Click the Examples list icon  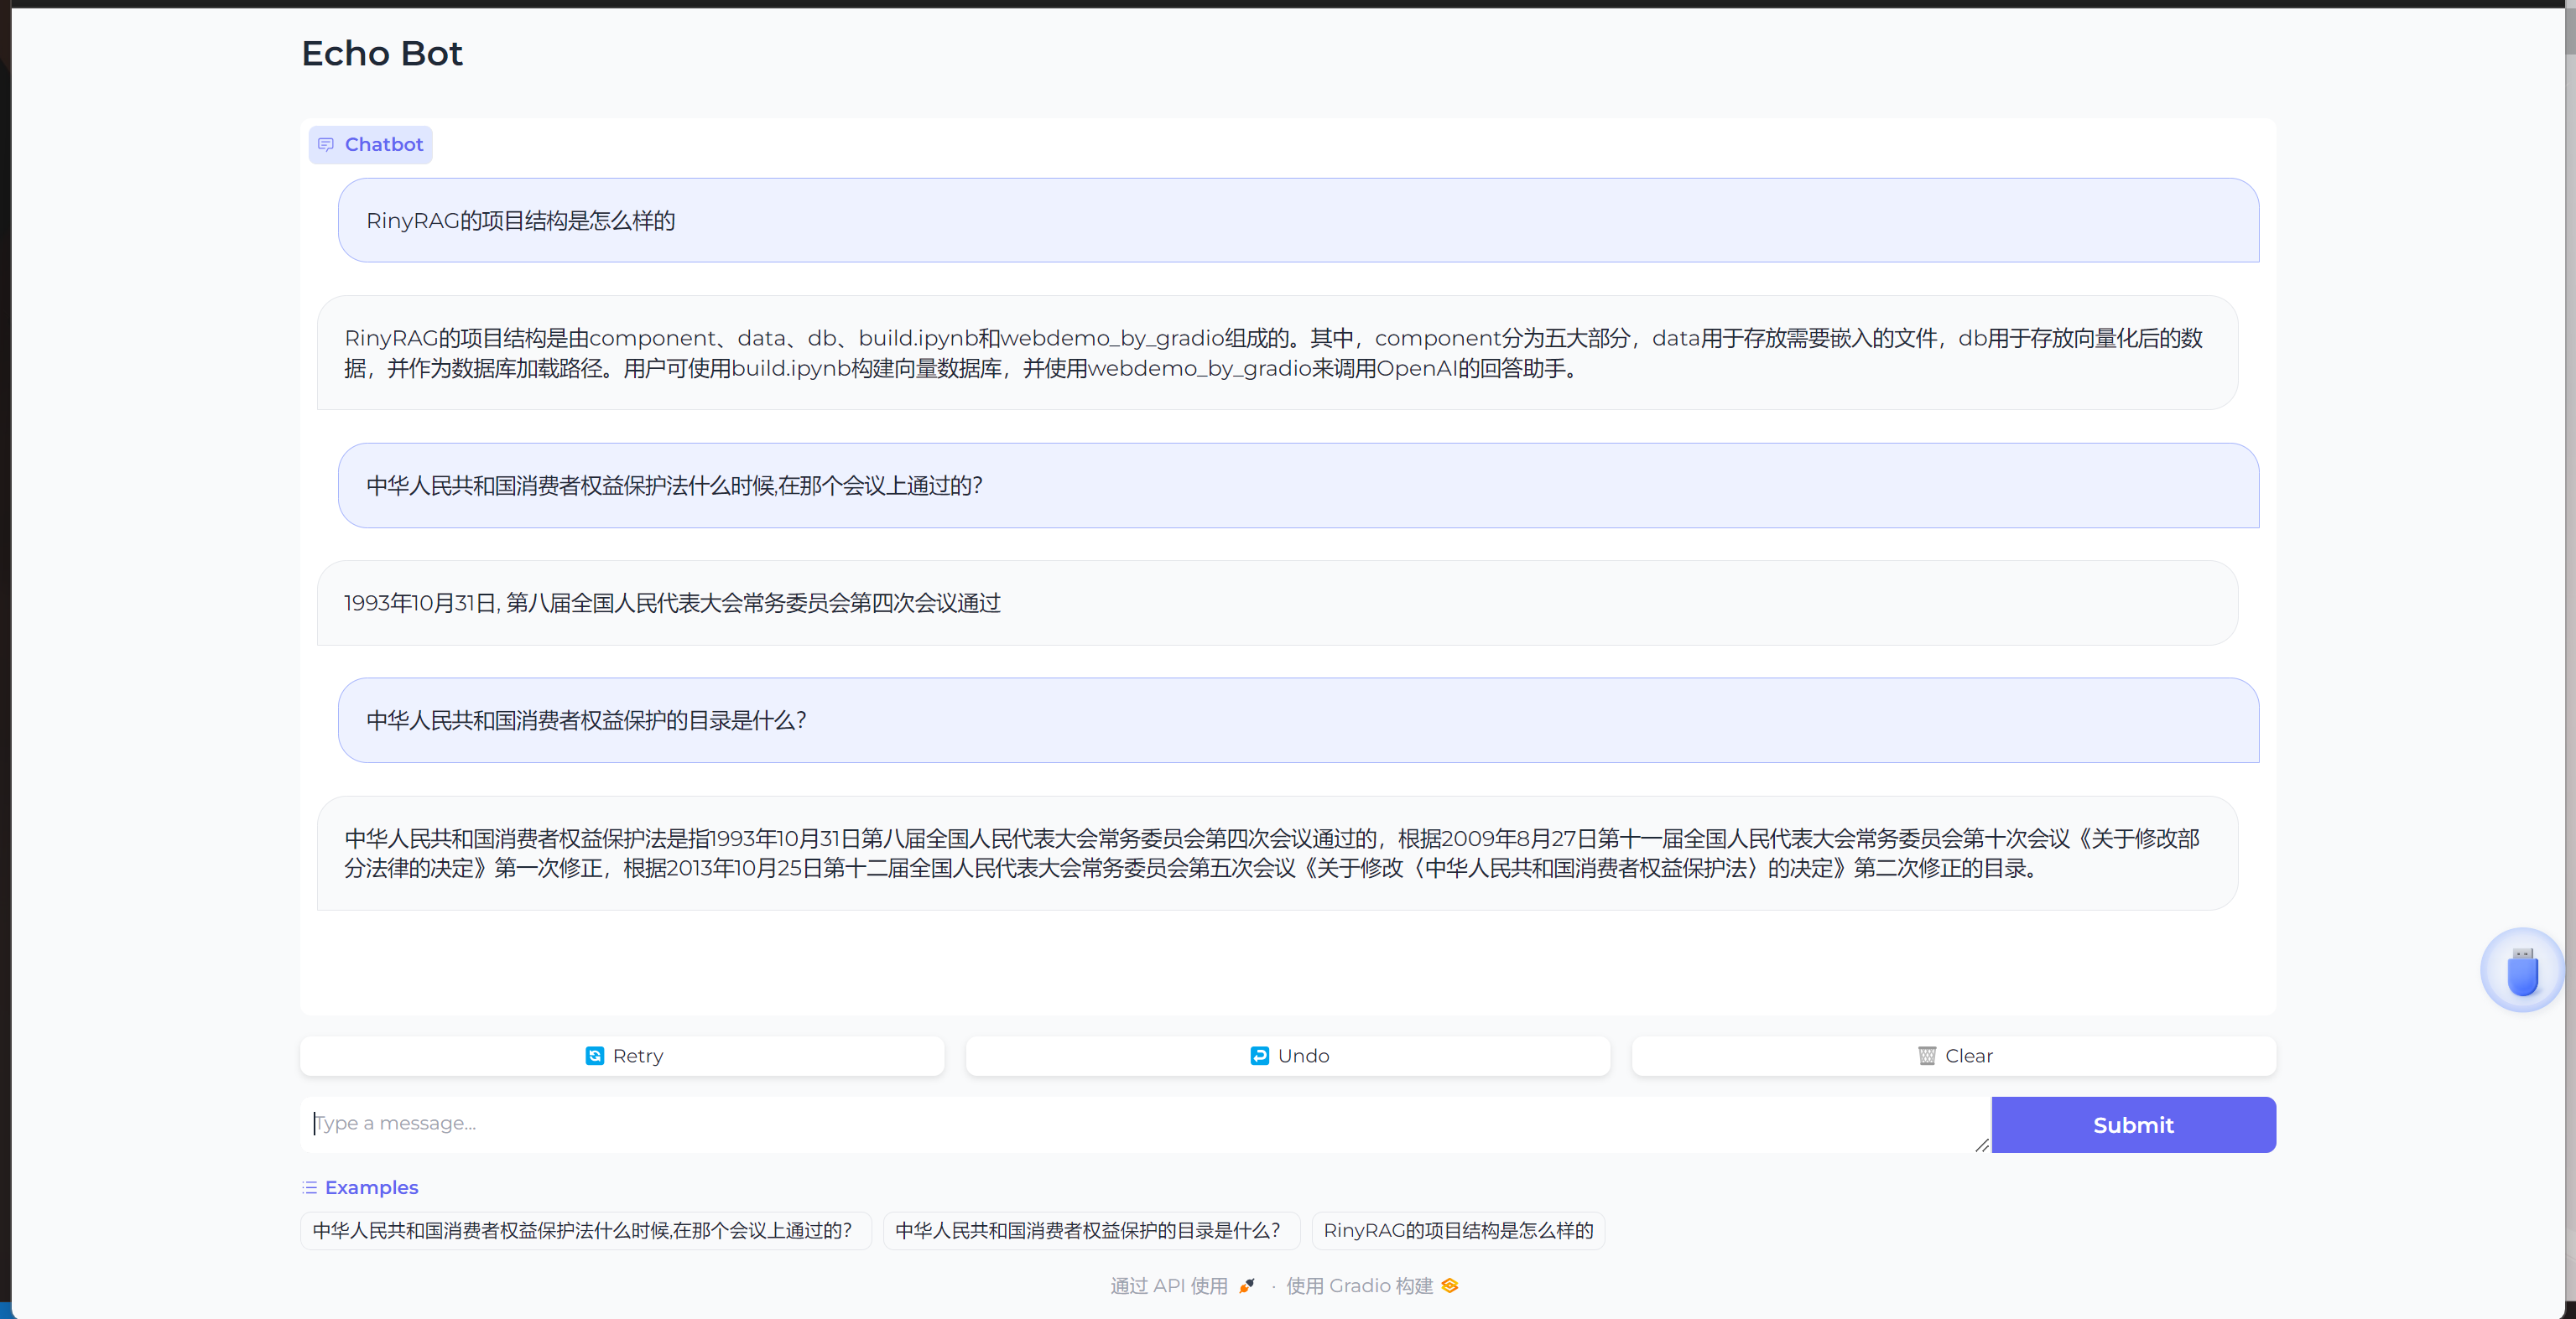point(310,1188)
